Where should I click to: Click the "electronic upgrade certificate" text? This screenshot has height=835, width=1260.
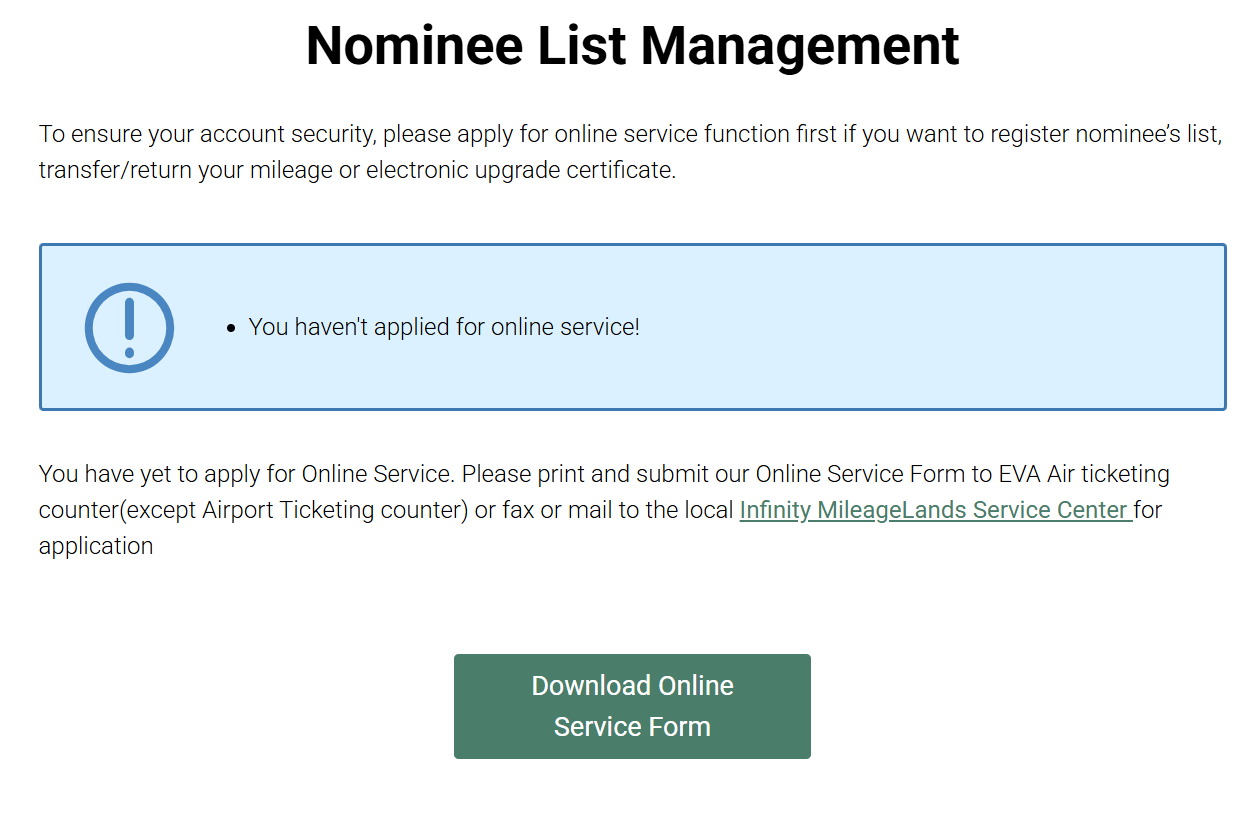pyautogui.click(x=520, y=171)
